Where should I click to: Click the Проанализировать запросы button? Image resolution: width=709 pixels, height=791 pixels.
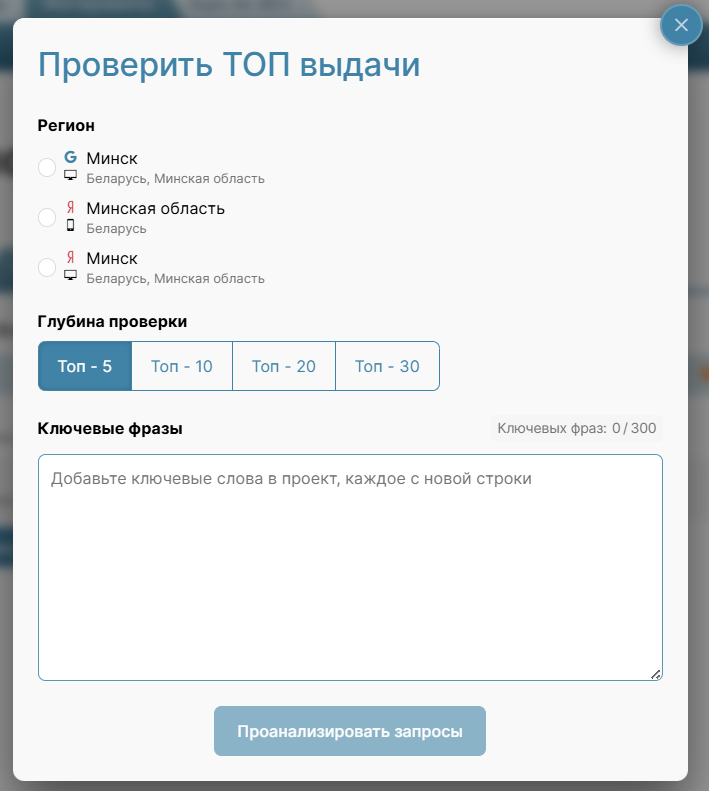tap(350, 731)
